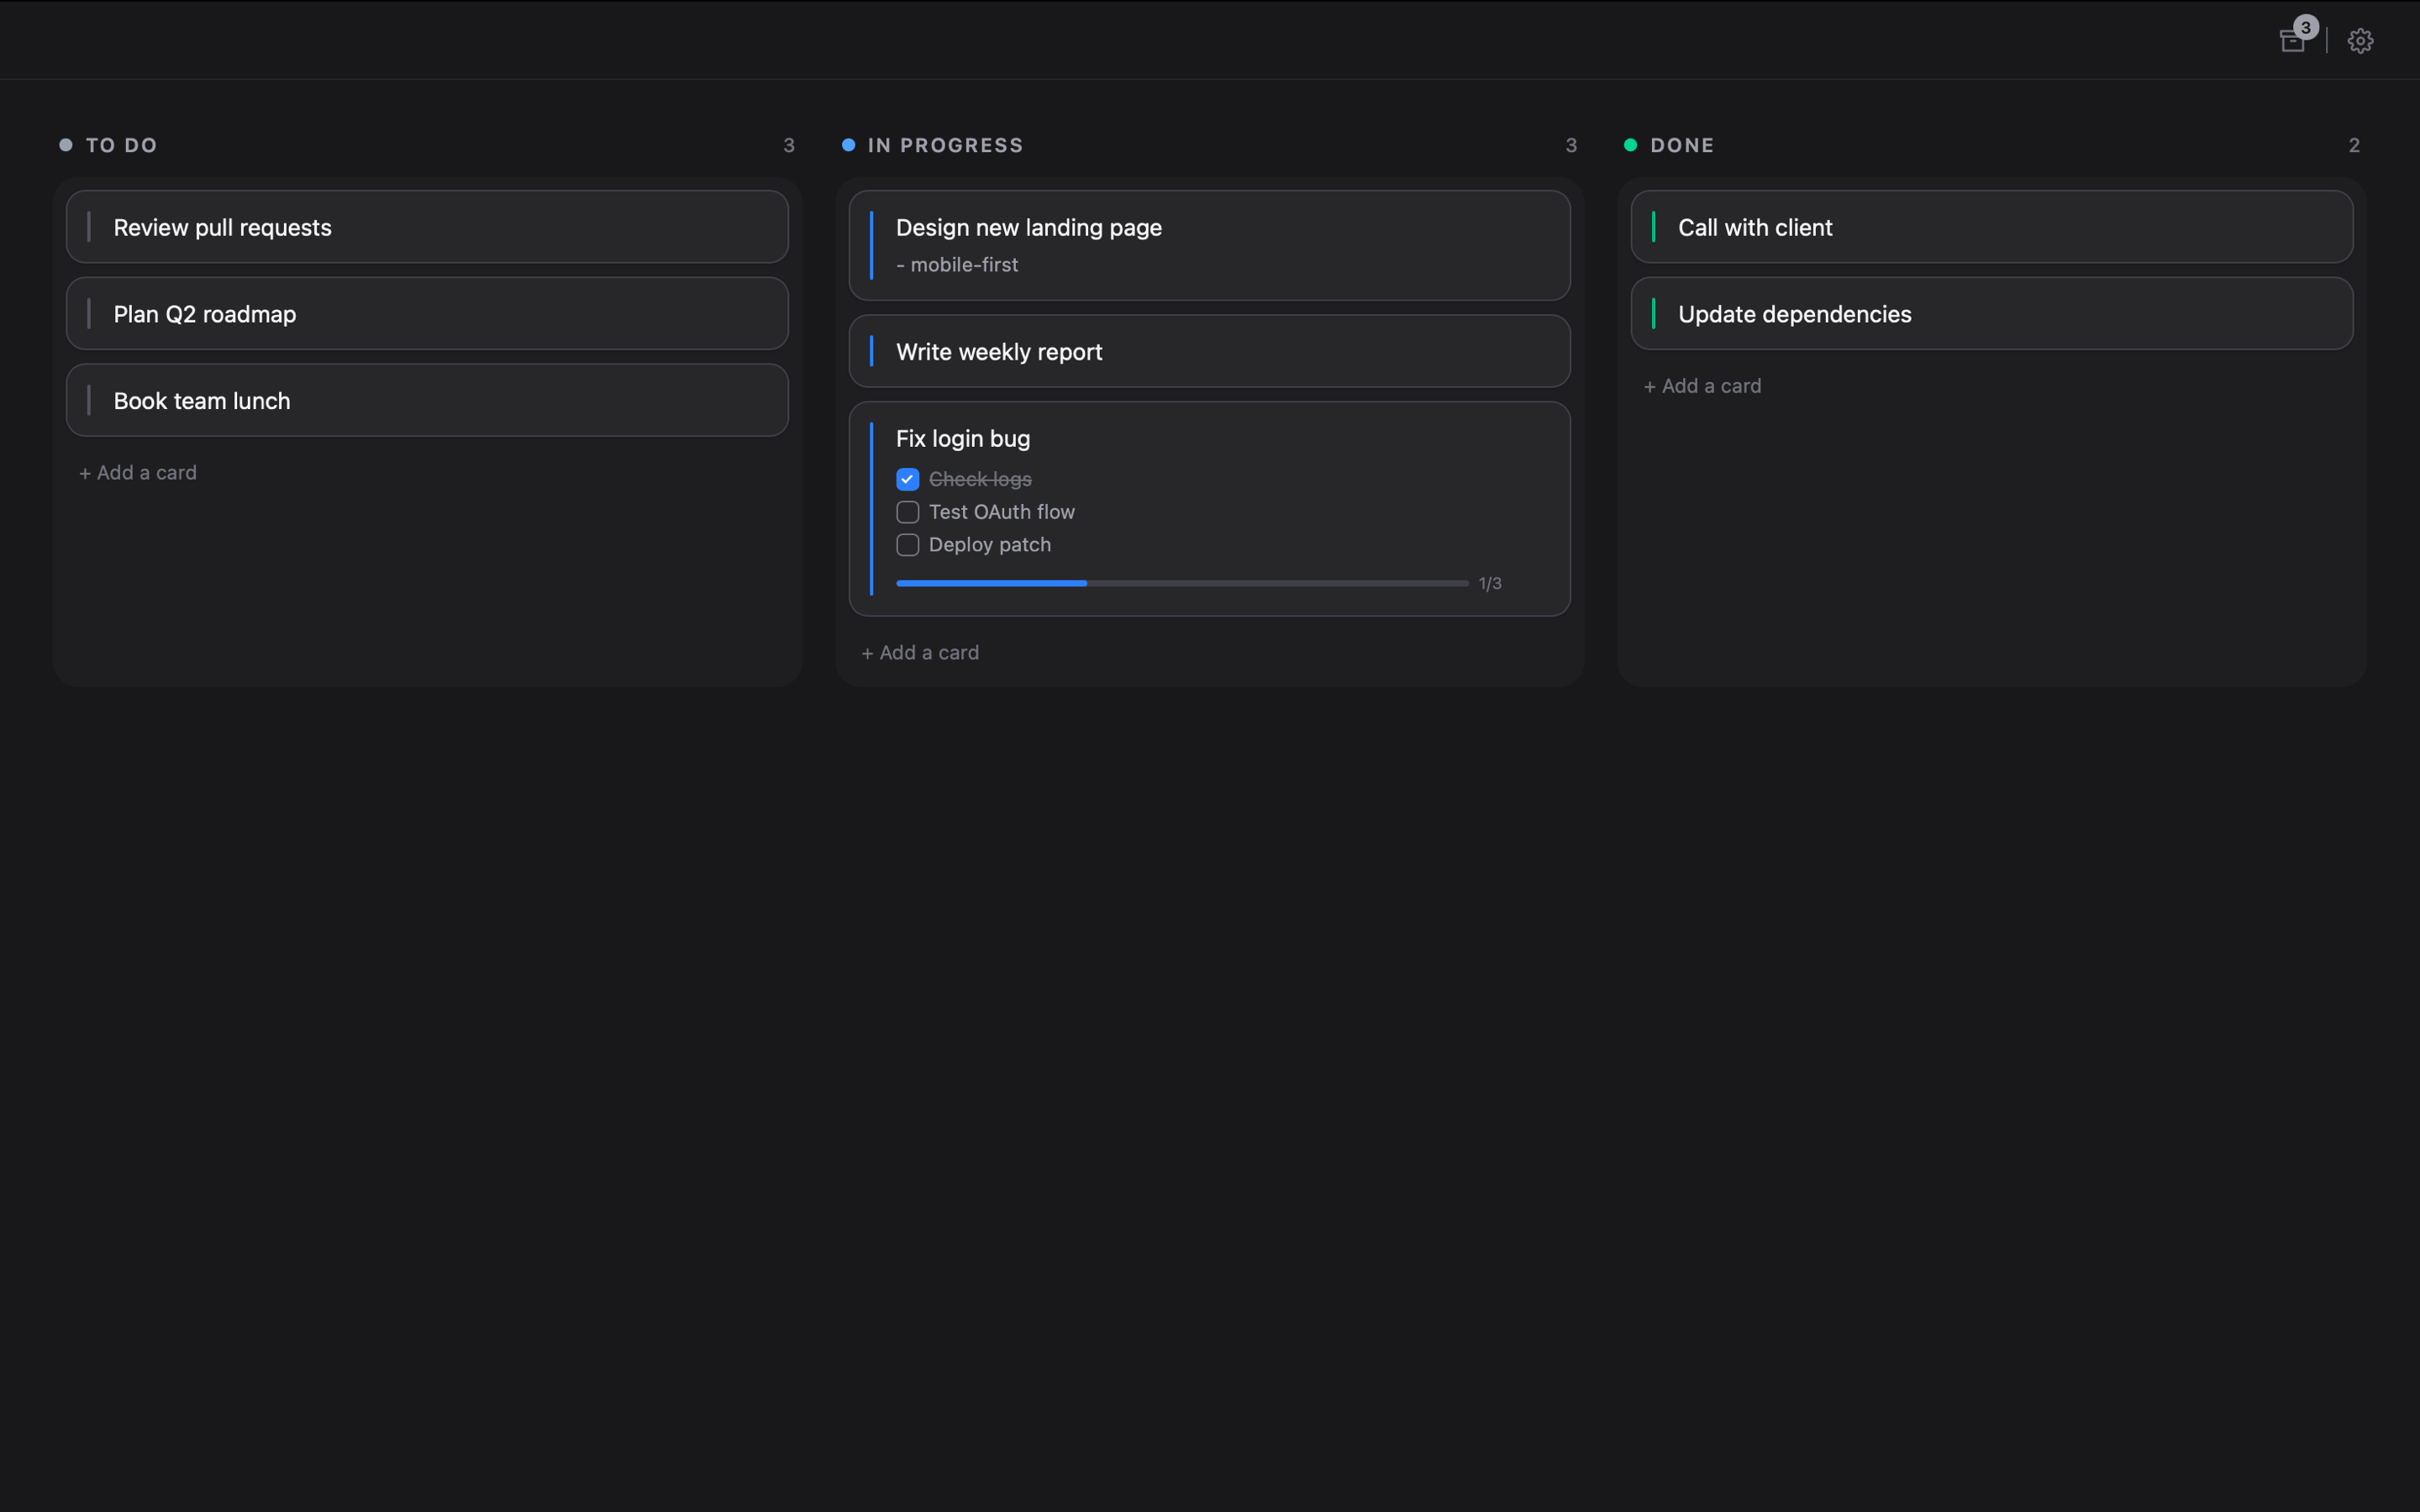2420x1512 pixels.
Task: Open Design new landing page card
Action: tap(1209, 245)
